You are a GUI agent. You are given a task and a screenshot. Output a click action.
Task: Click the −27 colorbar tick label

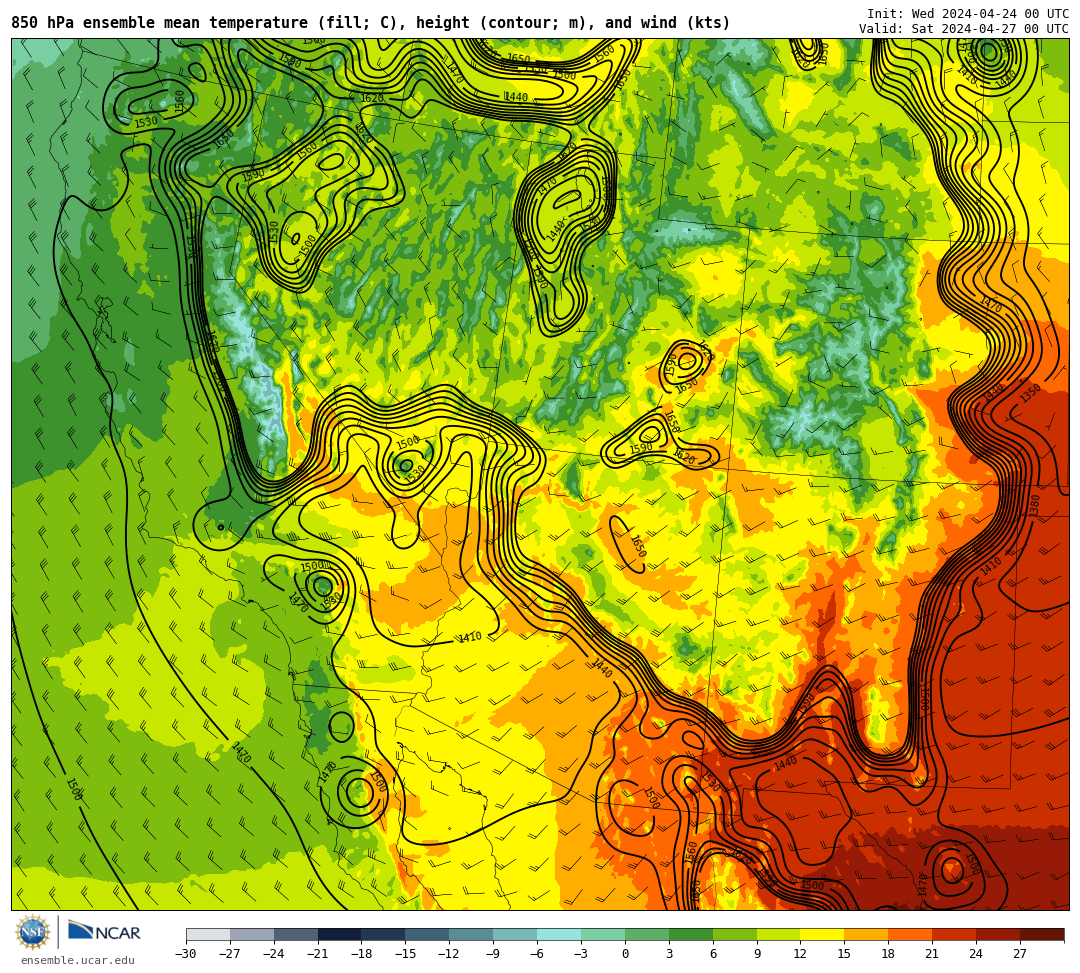pos(230,954)
